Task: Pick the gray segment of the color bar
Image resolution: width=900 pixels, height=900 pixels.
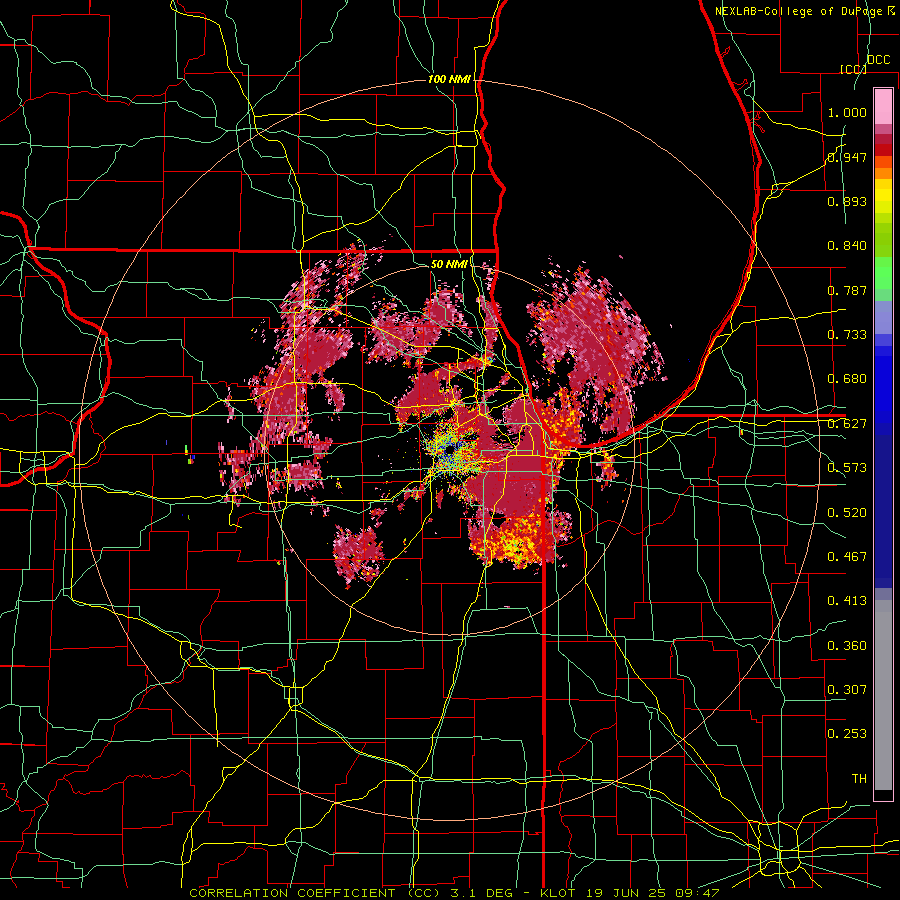Action: [x=883, y=695]
